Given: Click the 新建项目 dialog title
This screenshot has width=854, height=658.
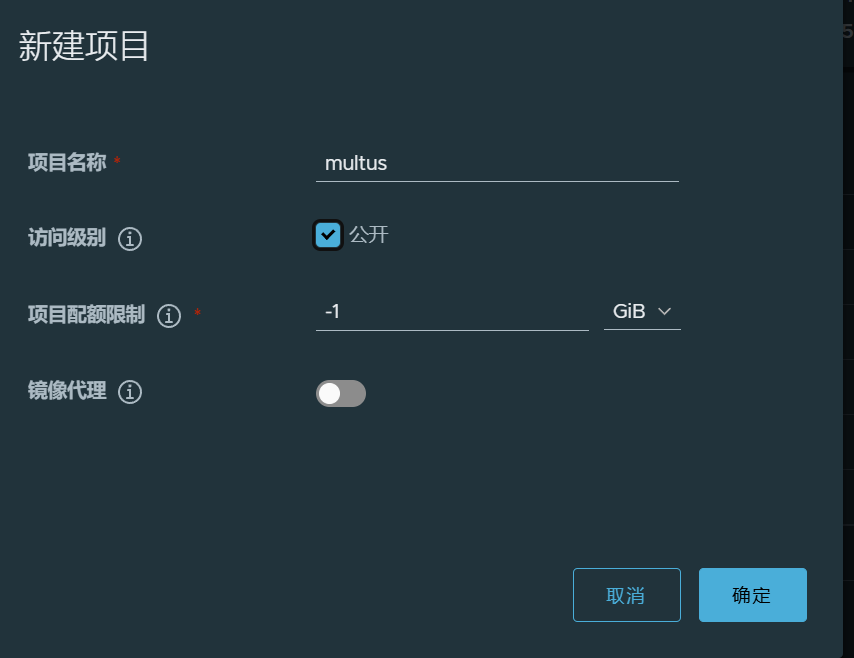Looking at the screenshot, I should click(84, 46).
